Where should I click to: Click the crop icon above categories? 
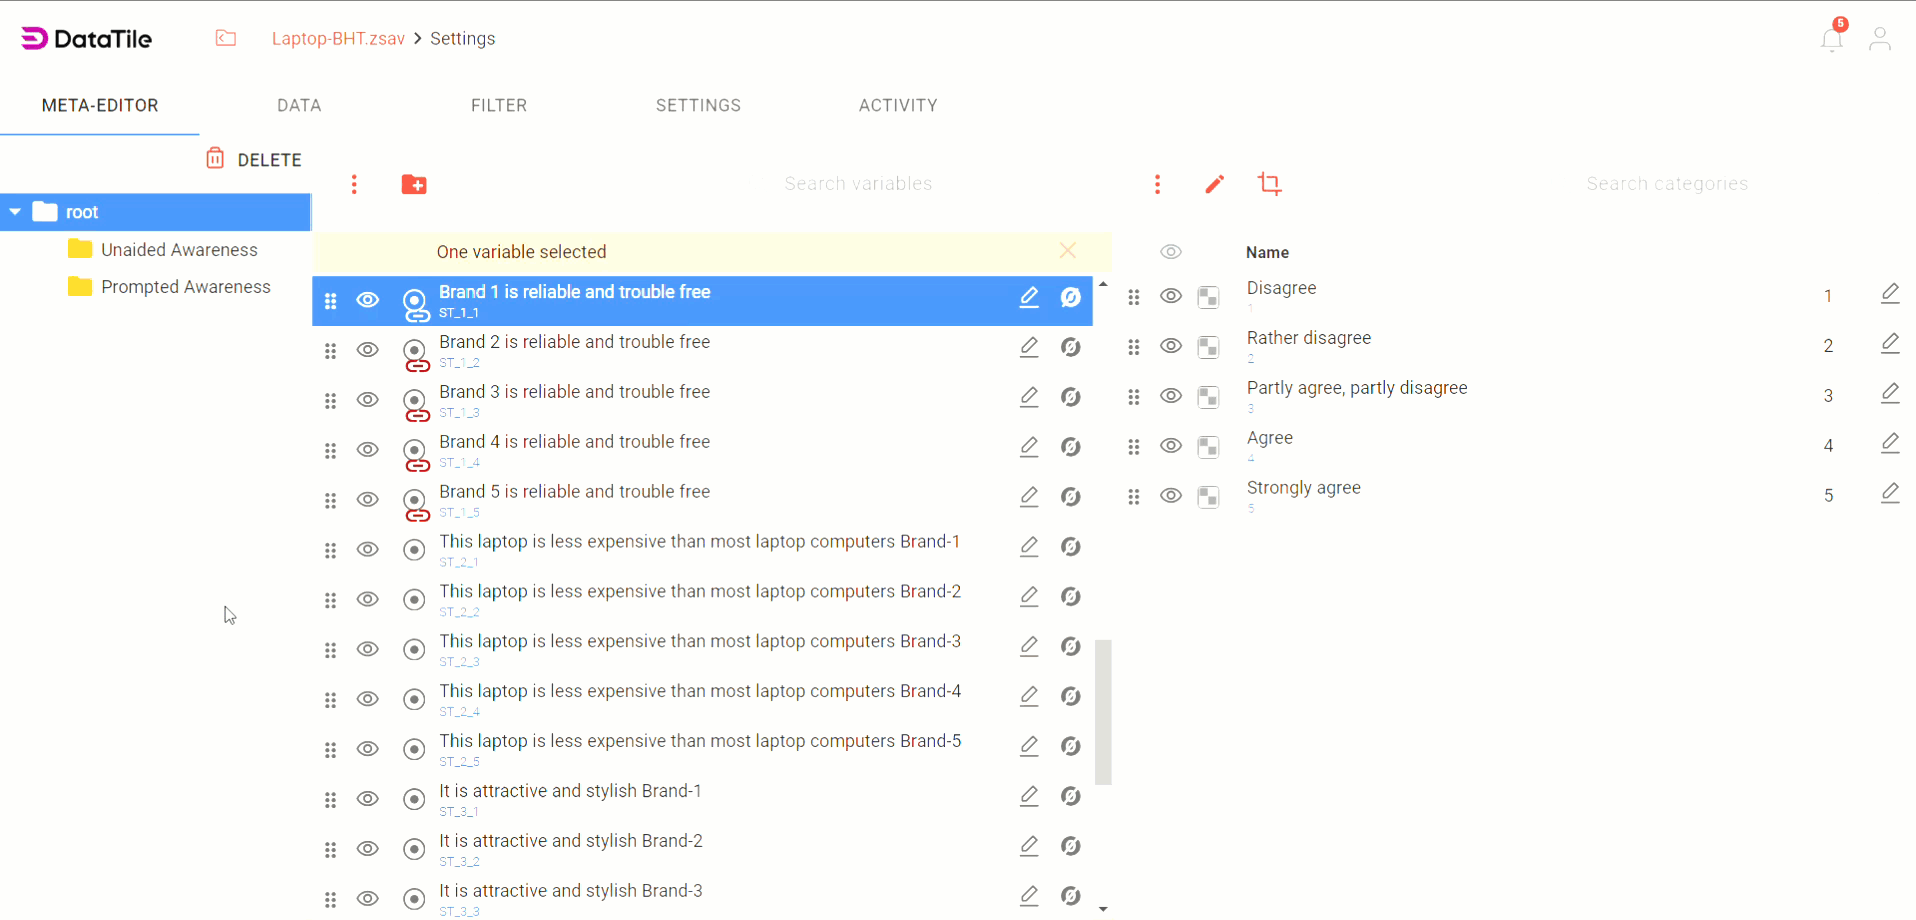click(1269, 184)
